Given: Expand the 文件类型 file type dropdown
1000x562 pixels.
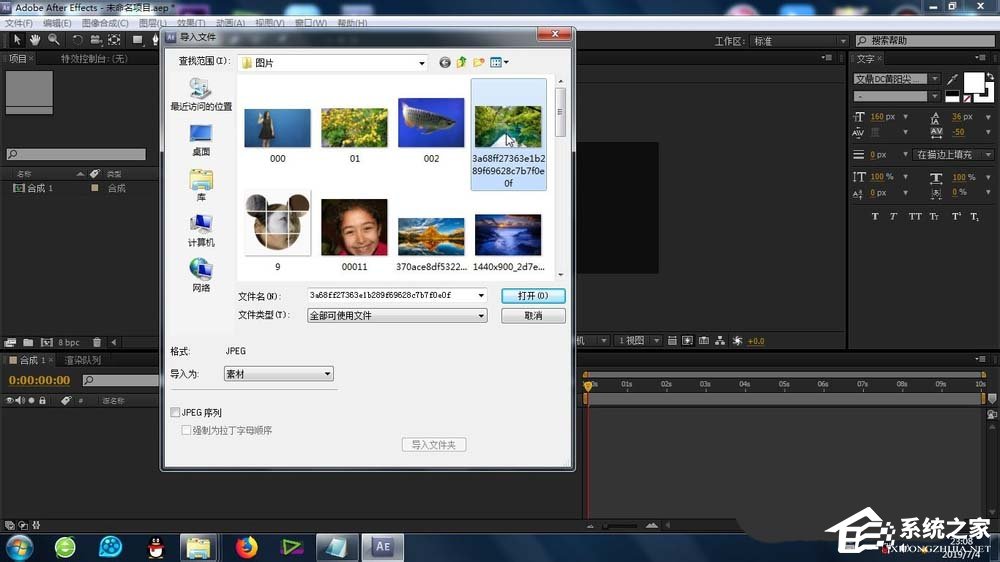Looking at the screenshot, I should point(397,316).
